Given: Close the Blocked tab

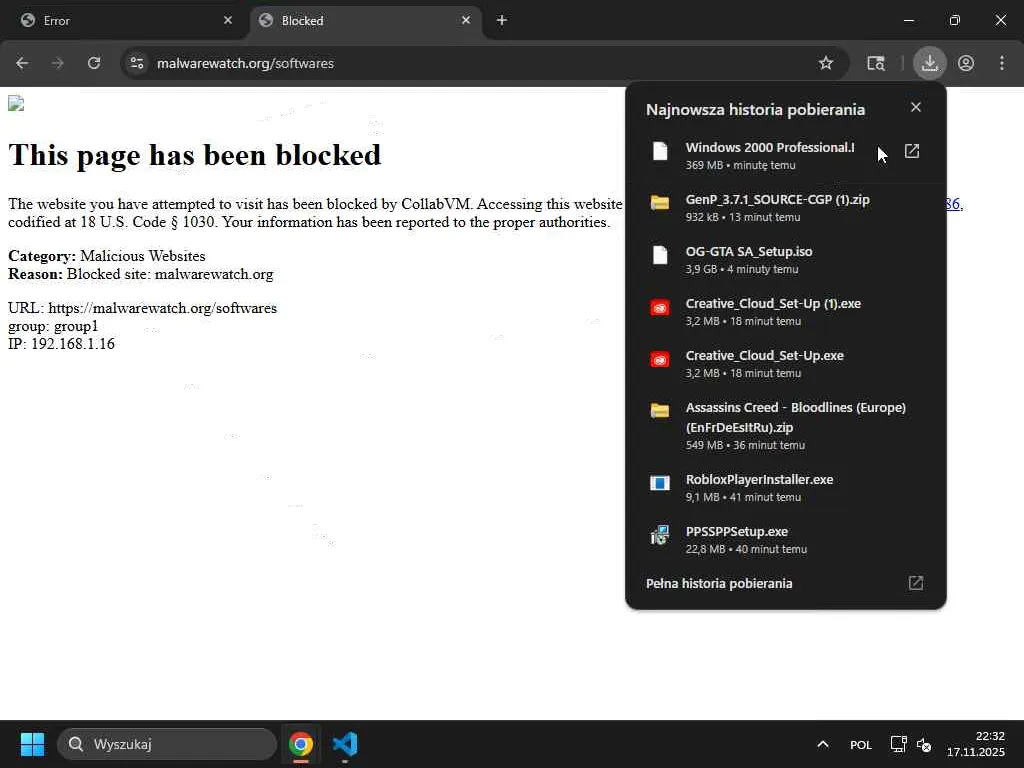Looking at the screenshot, I should (x=466, y=20).
